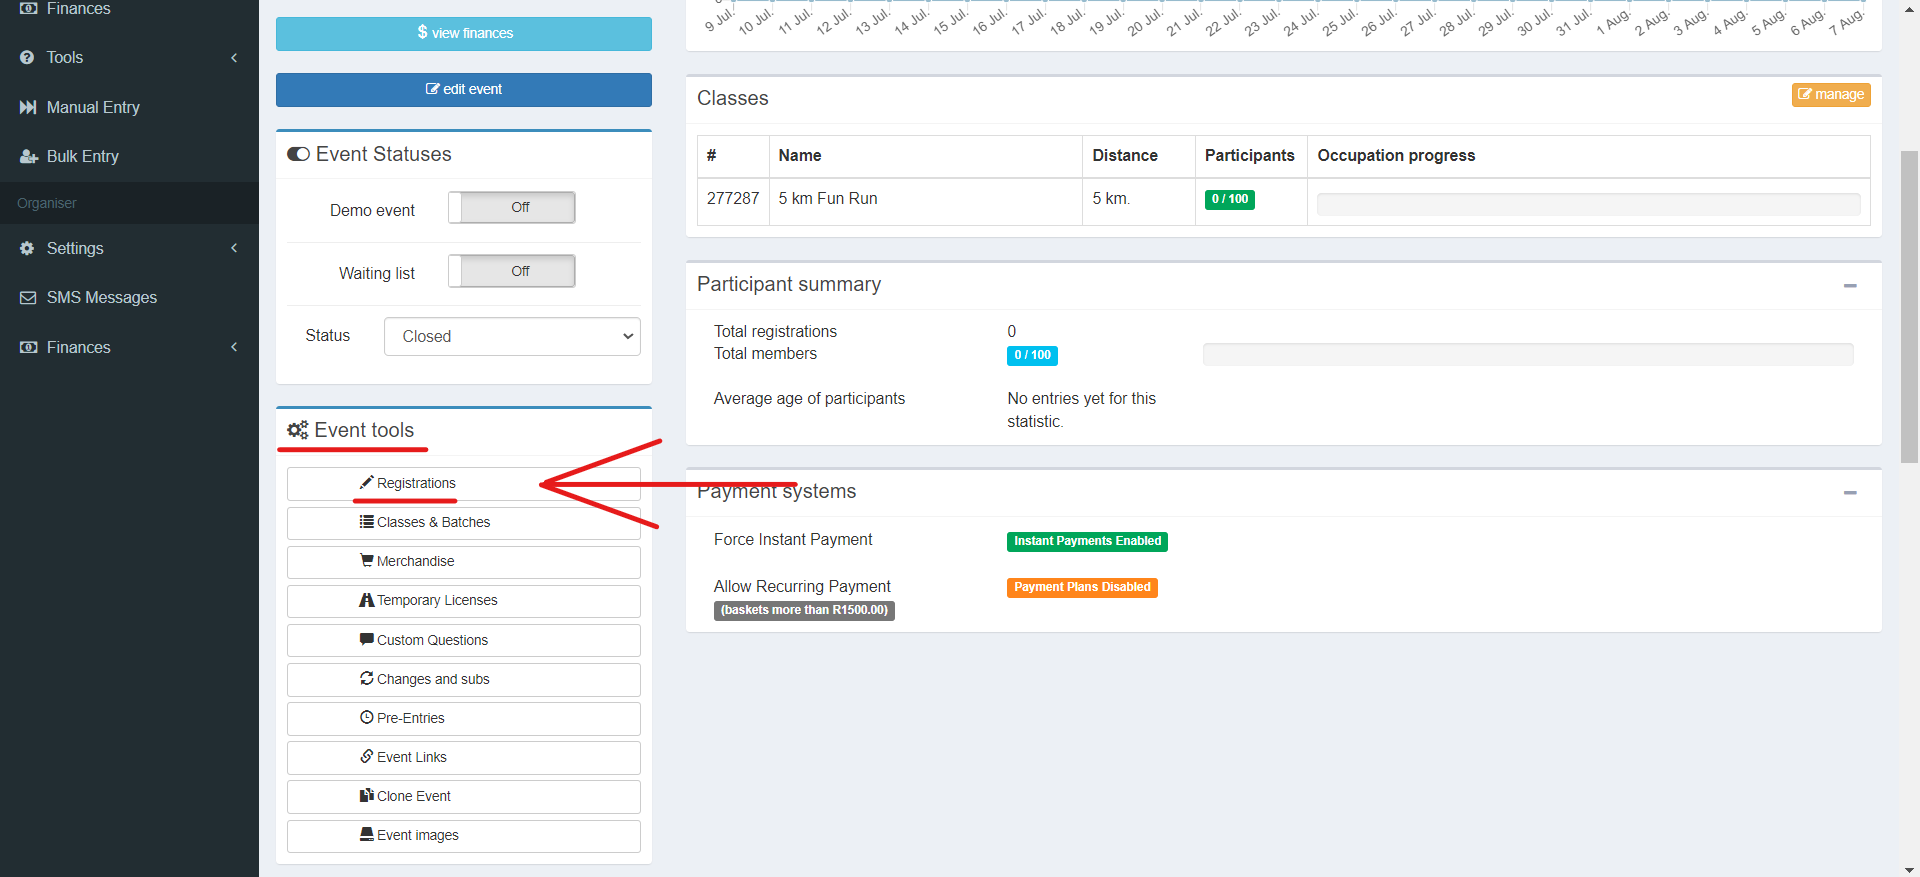
Task: Click the stamp icon beside Event images
Action: tap(367, 835)
